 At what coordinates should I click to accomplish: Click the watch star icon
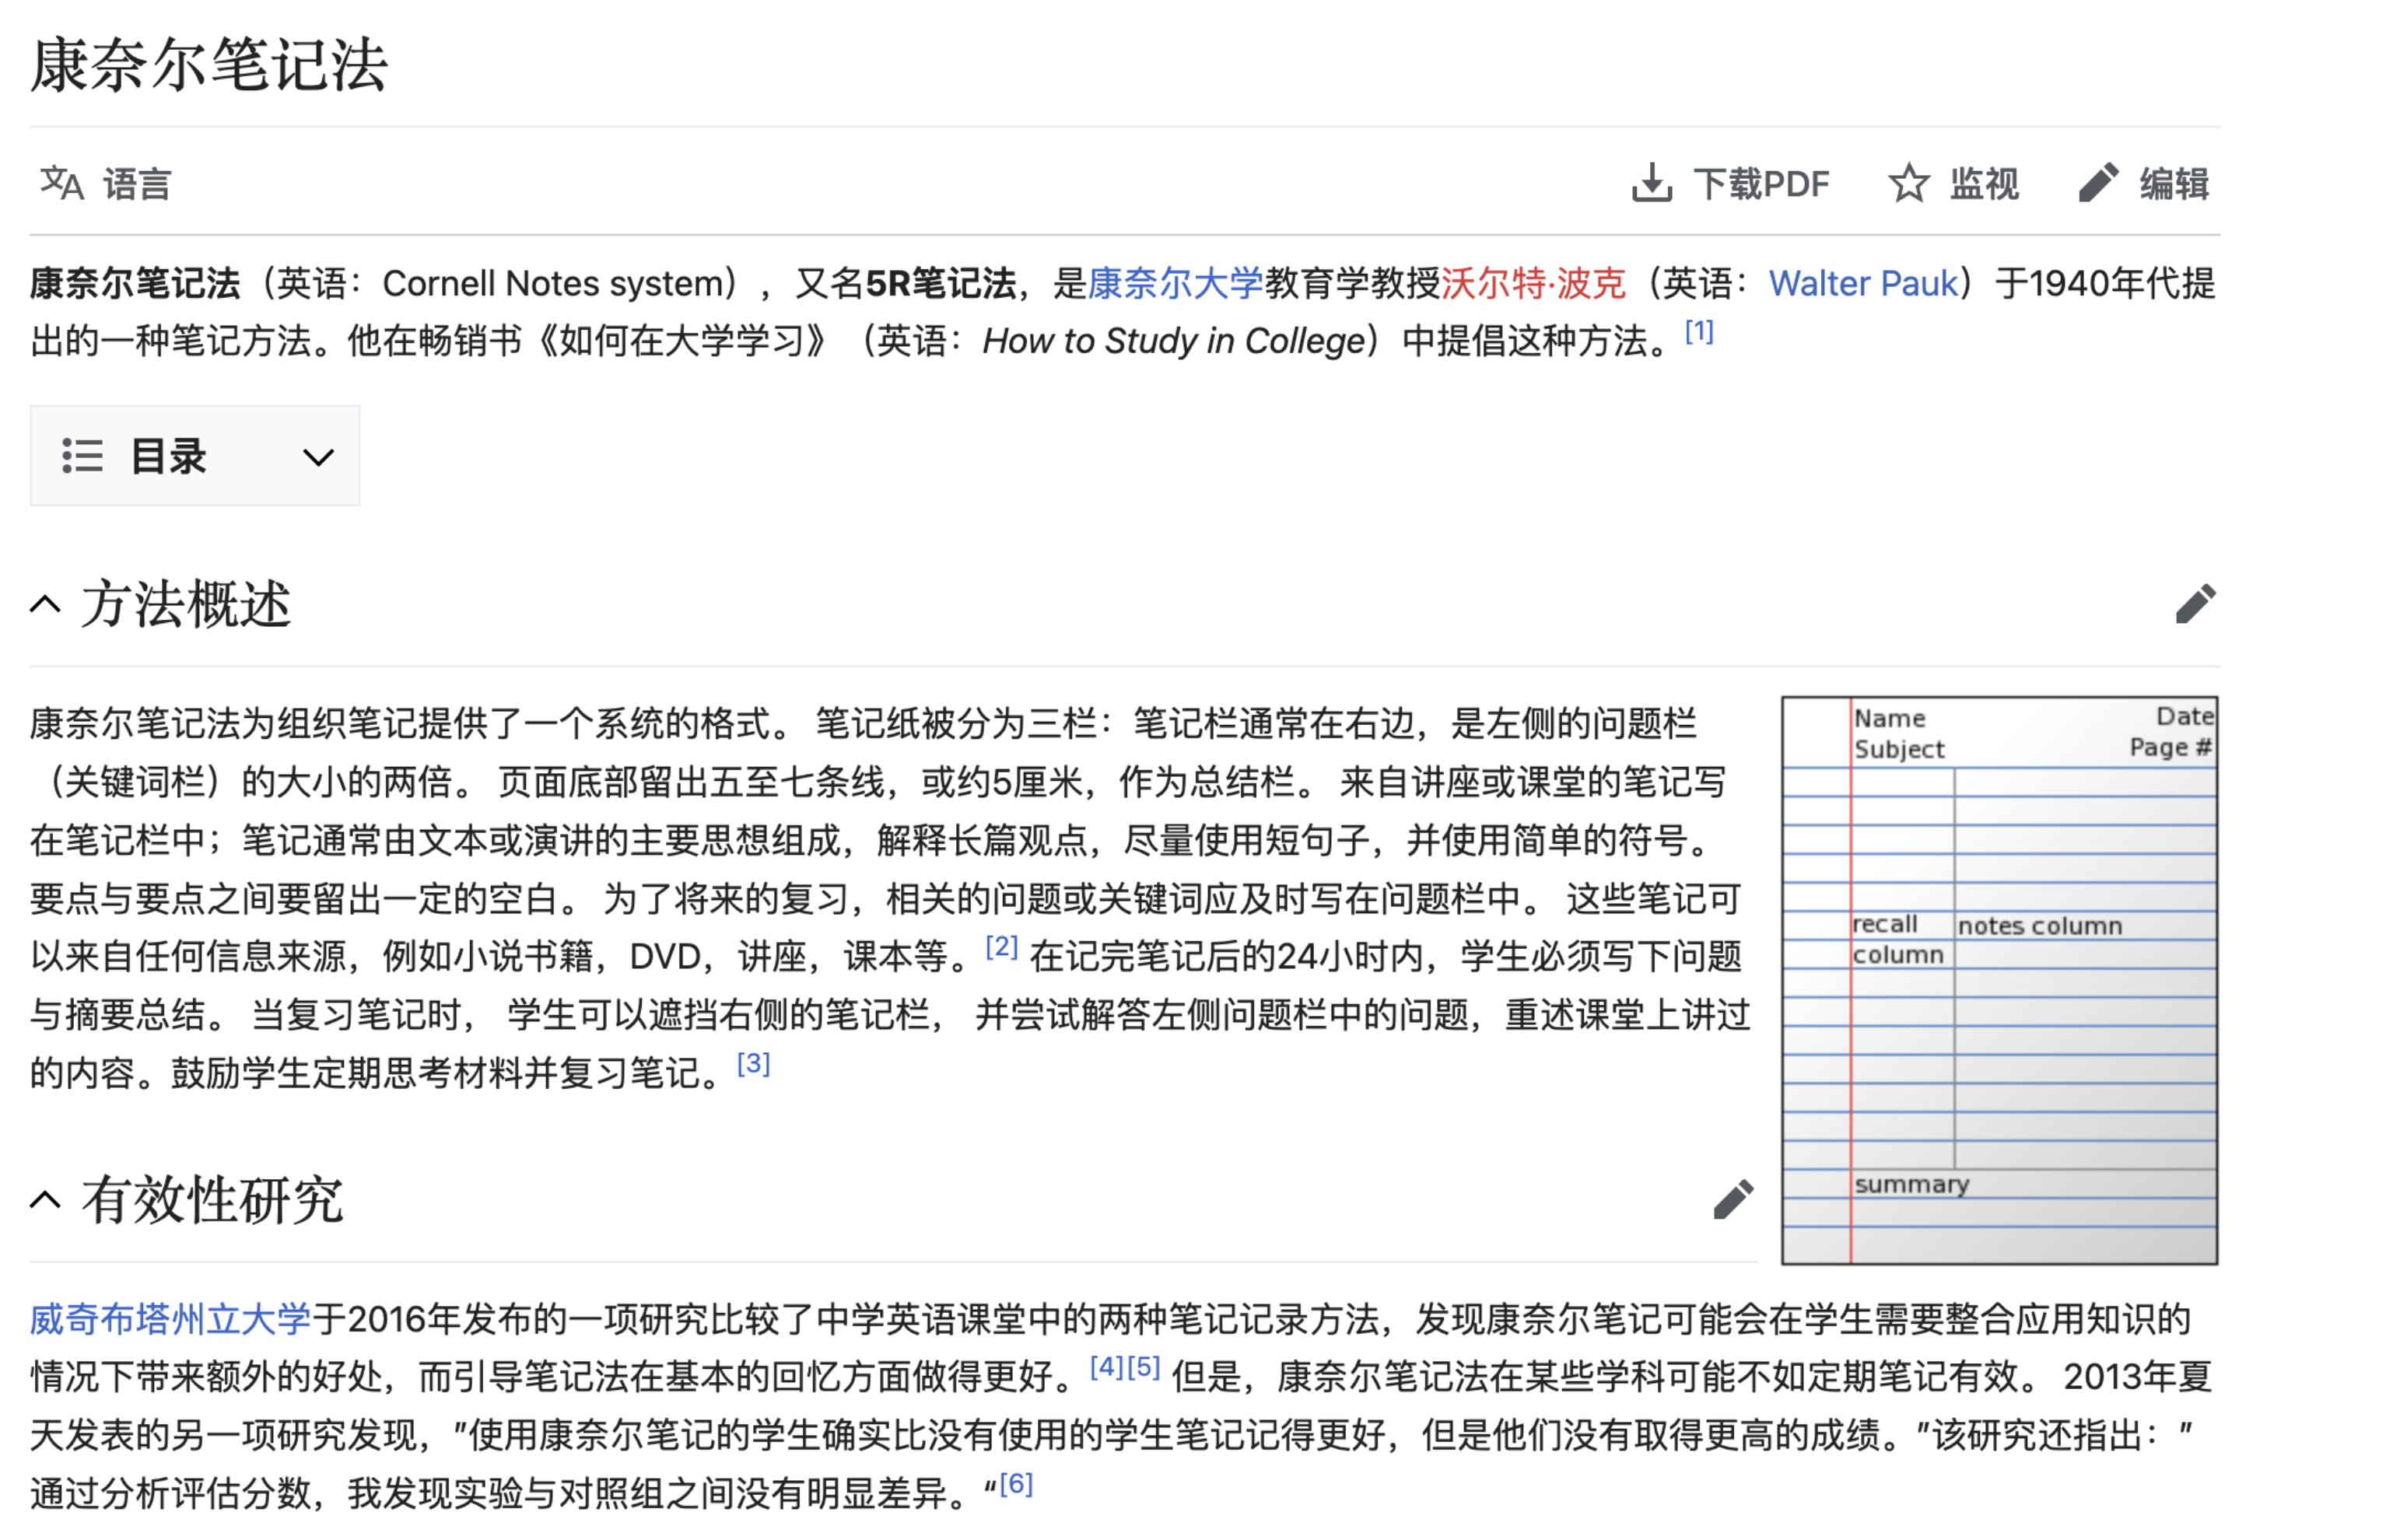pyautogui.click(x=1908, y=183)
